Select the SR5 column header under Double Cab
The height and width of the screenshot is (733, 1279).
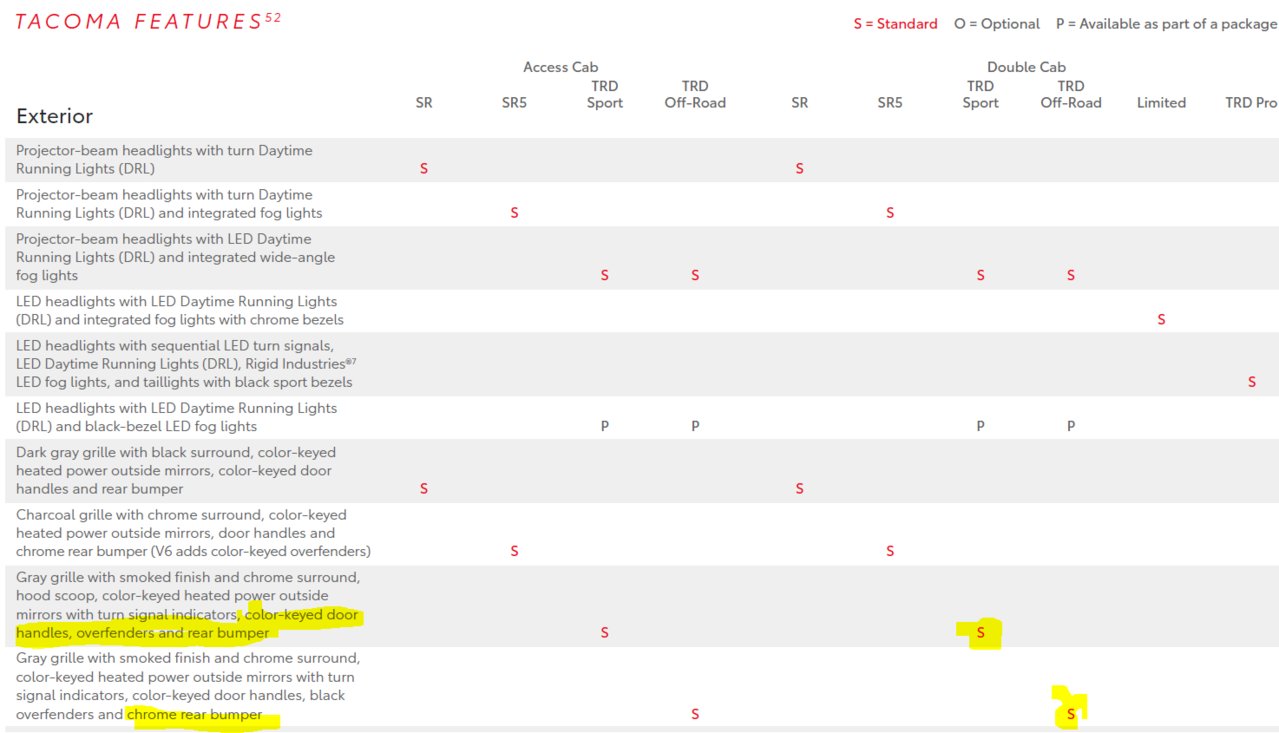click(x=890, y=103)
